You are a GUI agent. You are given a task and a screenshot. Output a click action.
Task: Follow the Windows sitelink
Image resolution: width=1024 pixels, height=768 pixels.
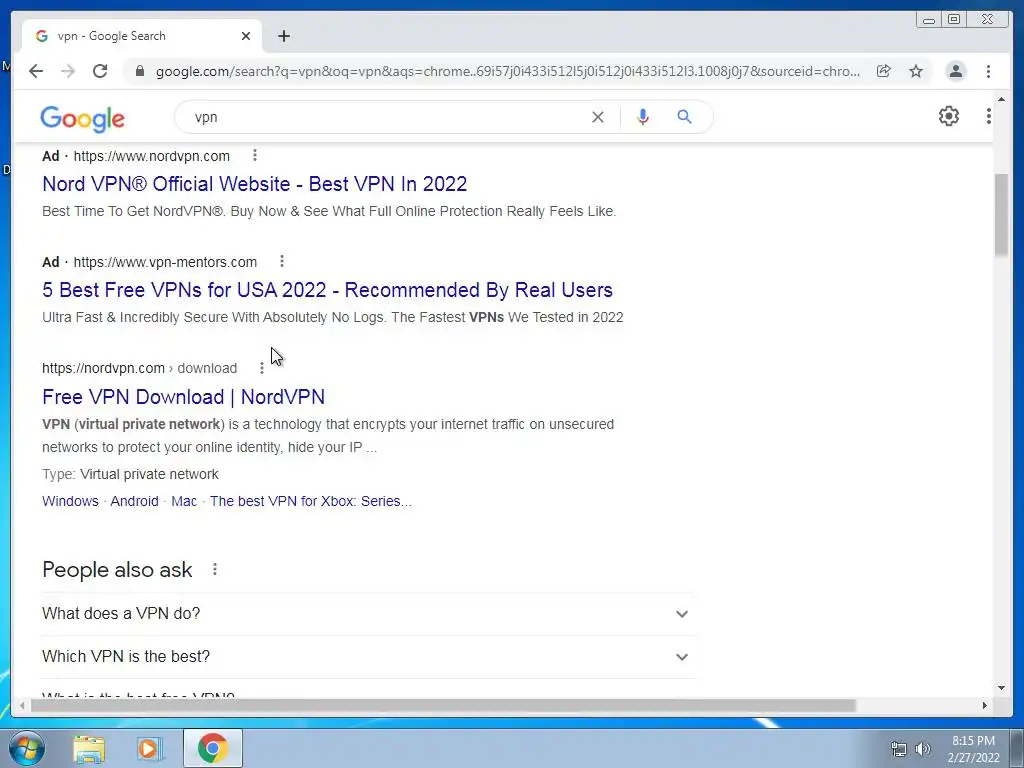[70, 501]
